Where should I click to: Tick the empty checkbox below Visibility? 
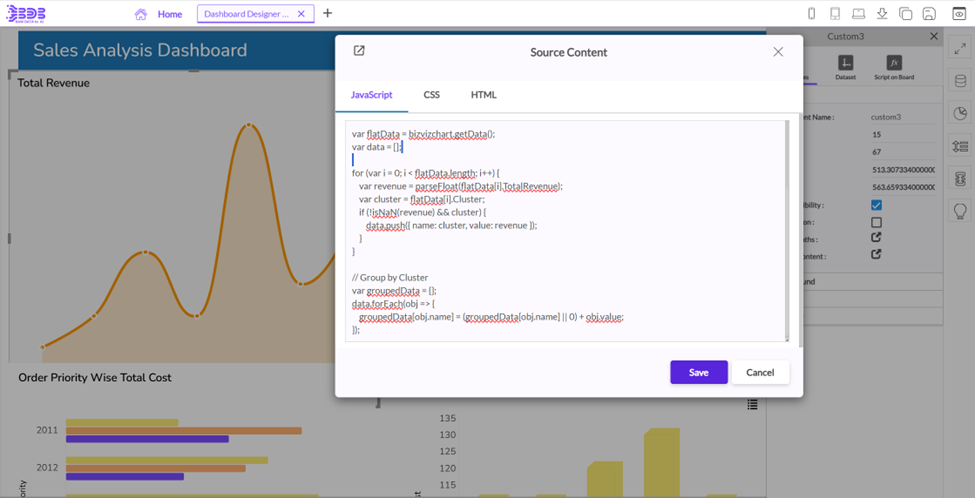[876, 222]
